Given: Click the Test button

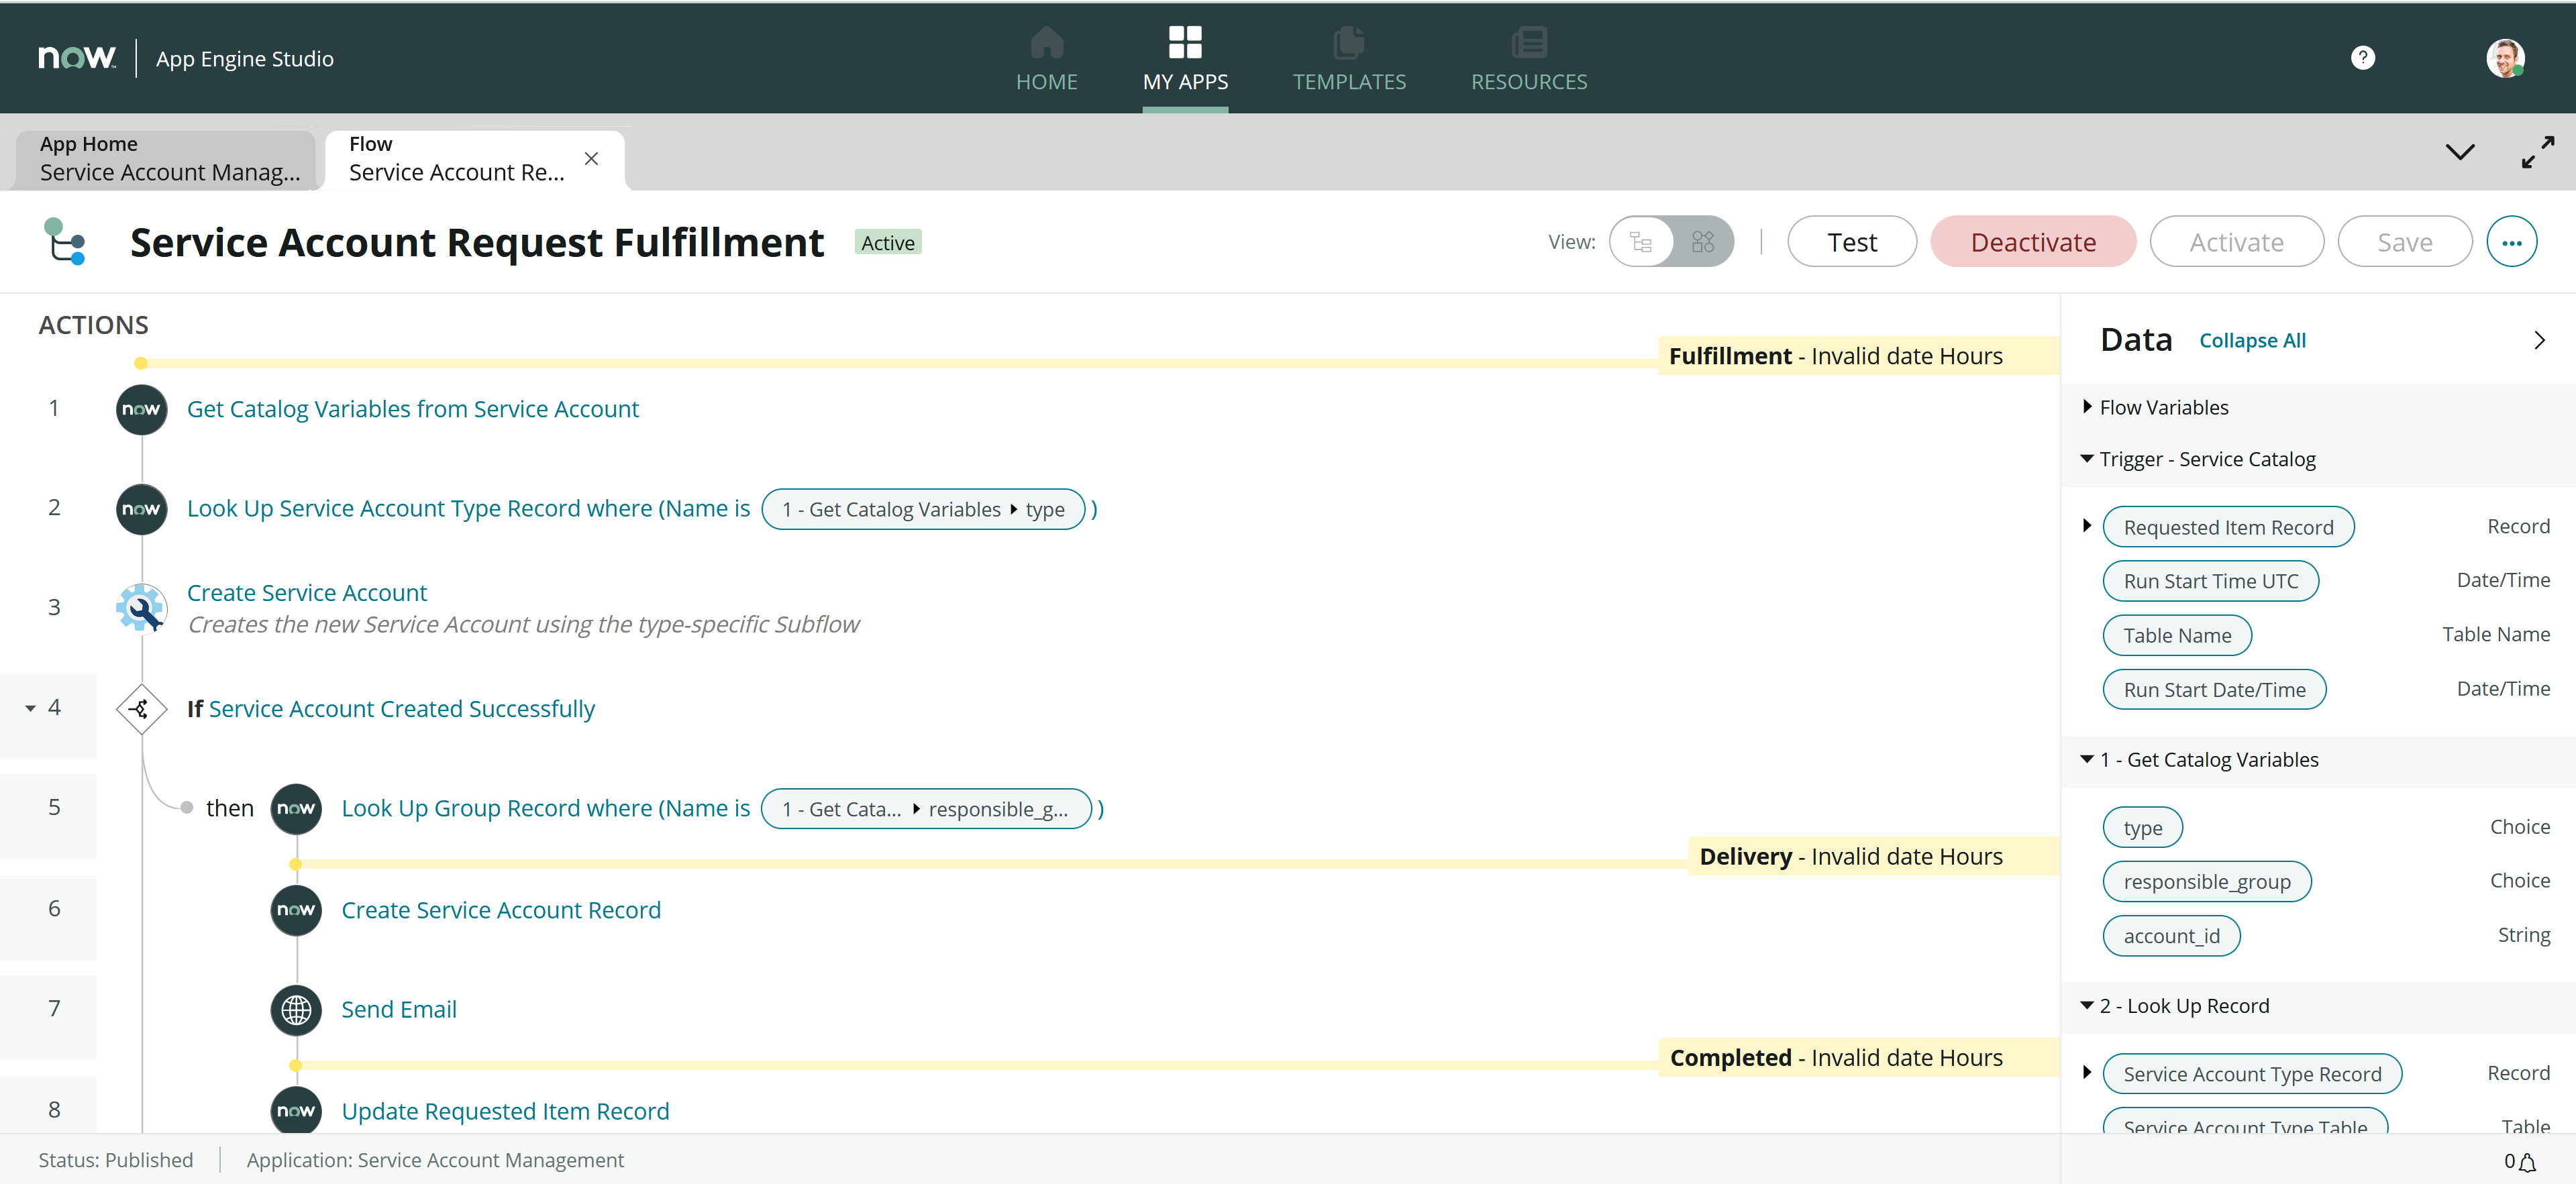Looking at the screenshot, I should coord(1851,241).
